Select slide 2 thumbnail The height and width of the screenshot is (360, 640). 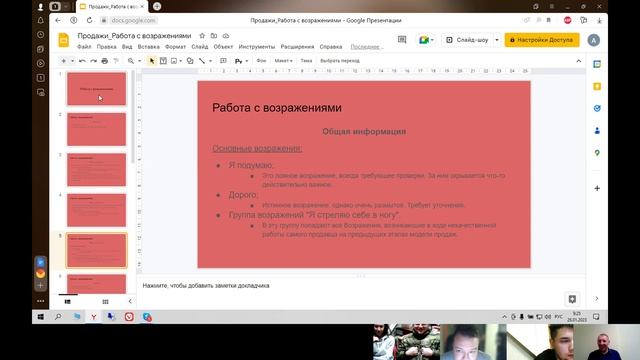[96, 129]
